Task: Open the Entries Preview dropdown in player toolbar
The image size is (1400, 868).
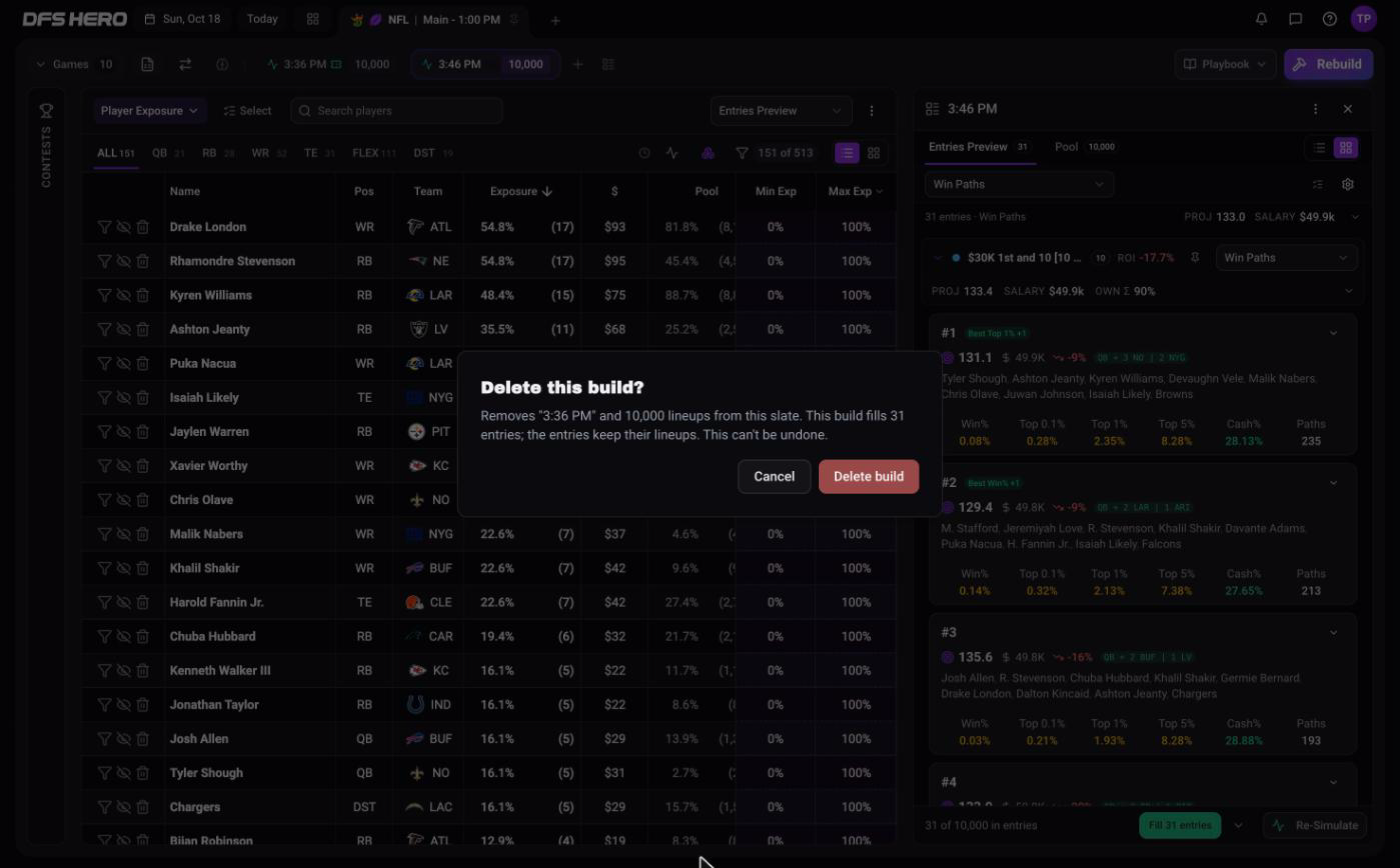Action: (781, 111)
